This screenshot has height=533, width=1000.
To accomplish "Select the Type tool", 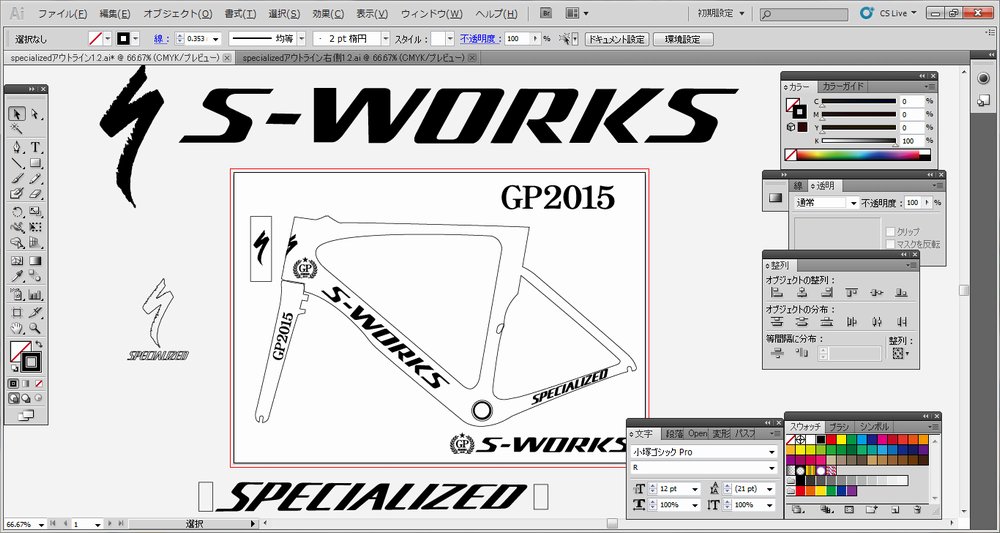I will [x=35, y=147].
